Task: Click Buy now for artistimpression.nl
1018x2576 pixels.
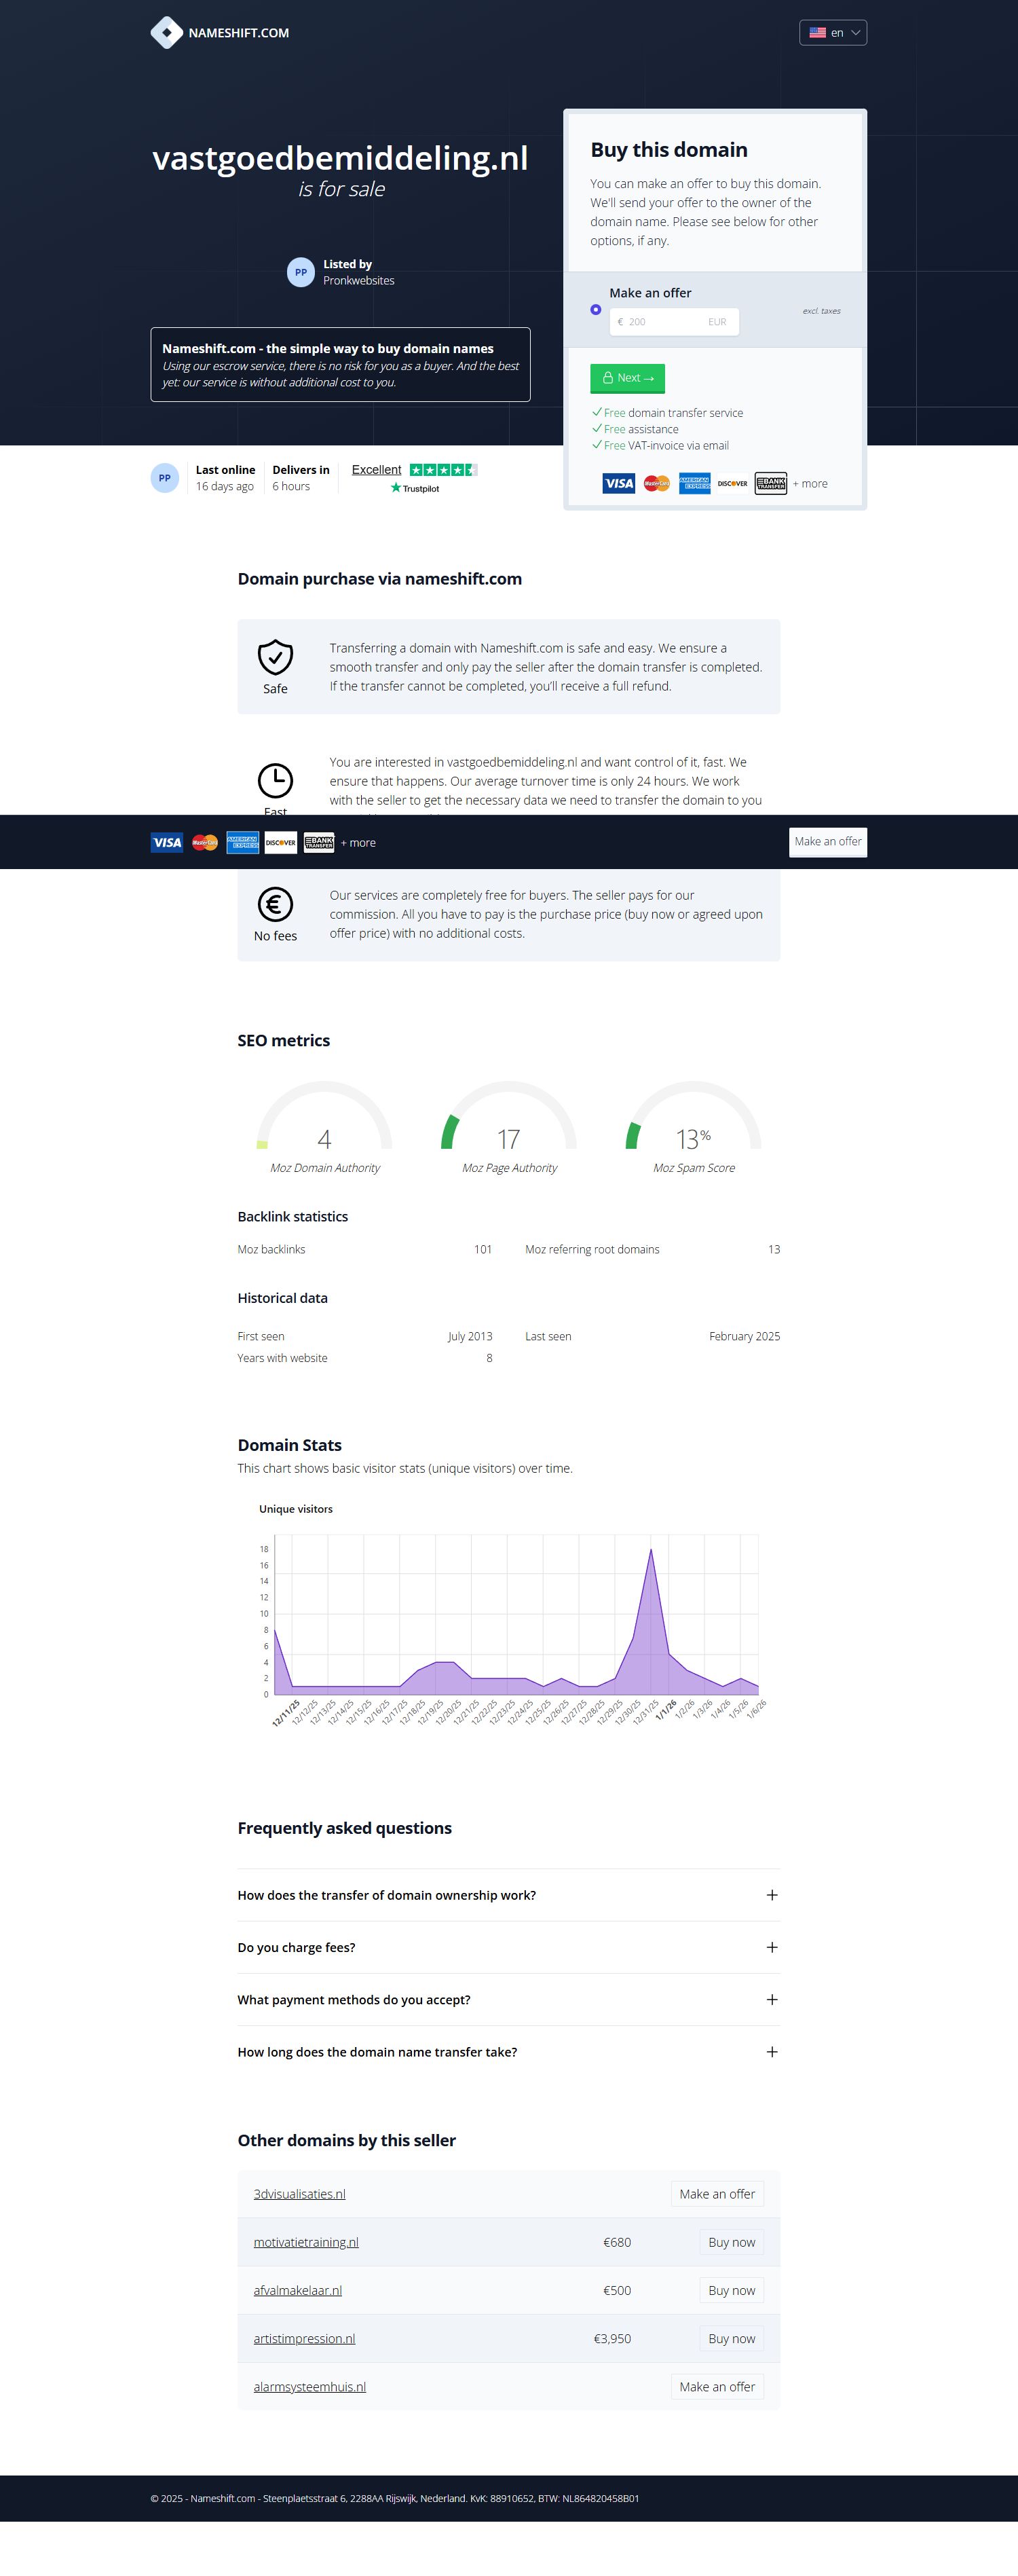Action: coord(731,2338)
